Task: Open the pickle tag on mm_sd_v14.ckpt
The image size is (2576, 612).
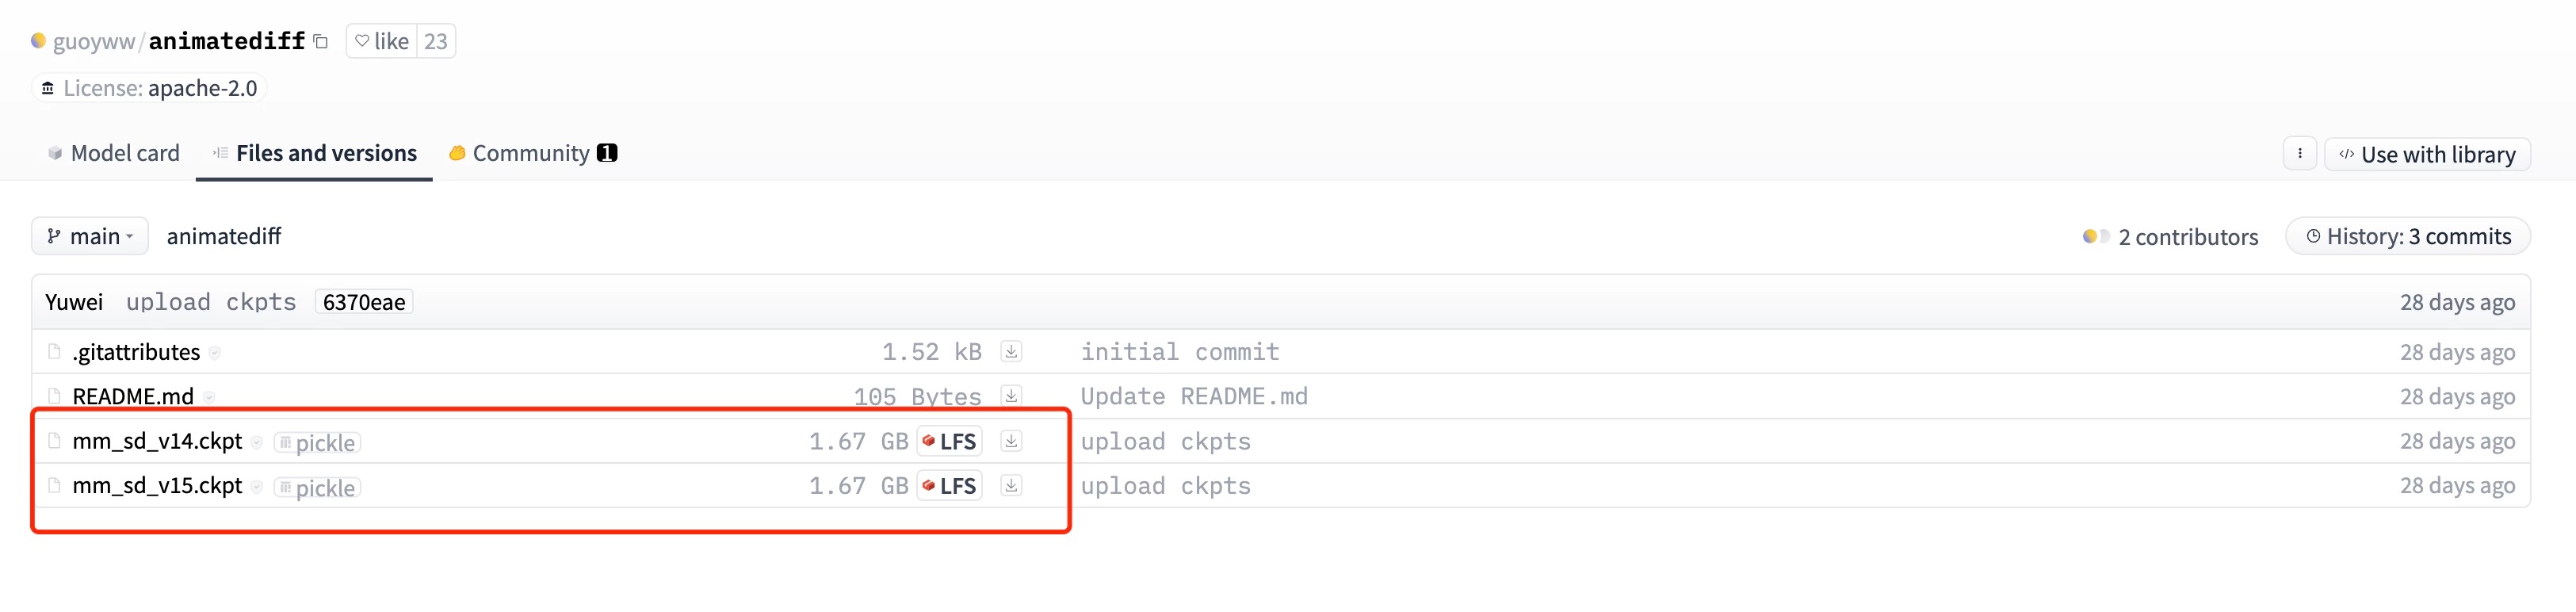Action: [317, 443]
